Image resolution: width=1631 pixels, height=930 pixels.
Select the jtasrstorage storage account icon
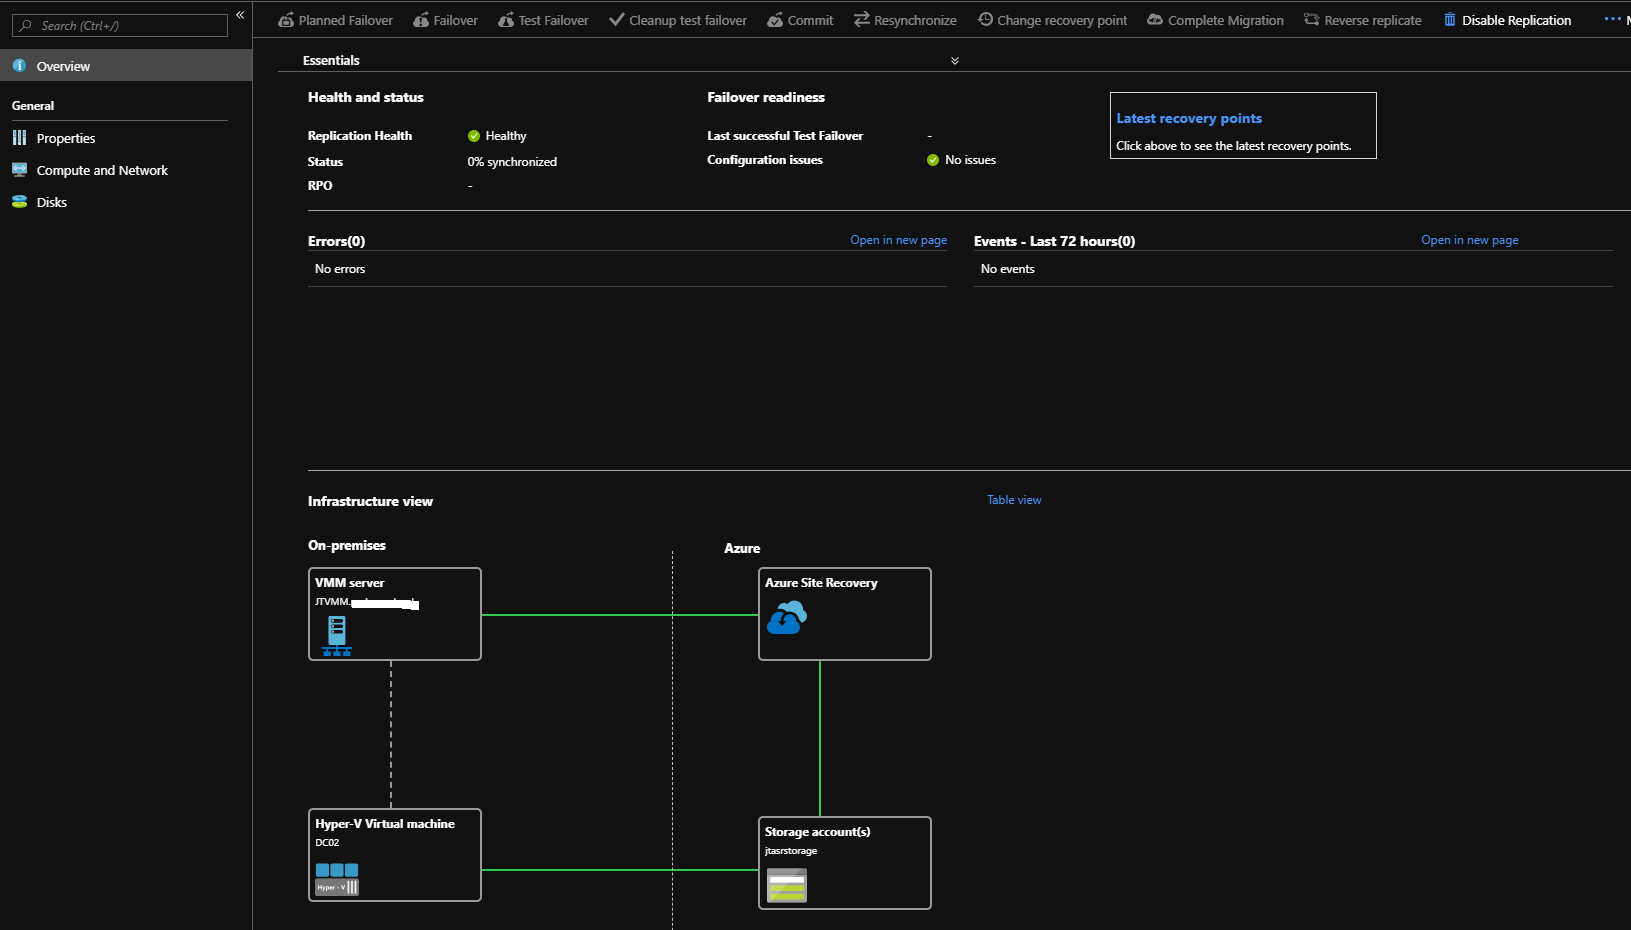tap(787, 886)
